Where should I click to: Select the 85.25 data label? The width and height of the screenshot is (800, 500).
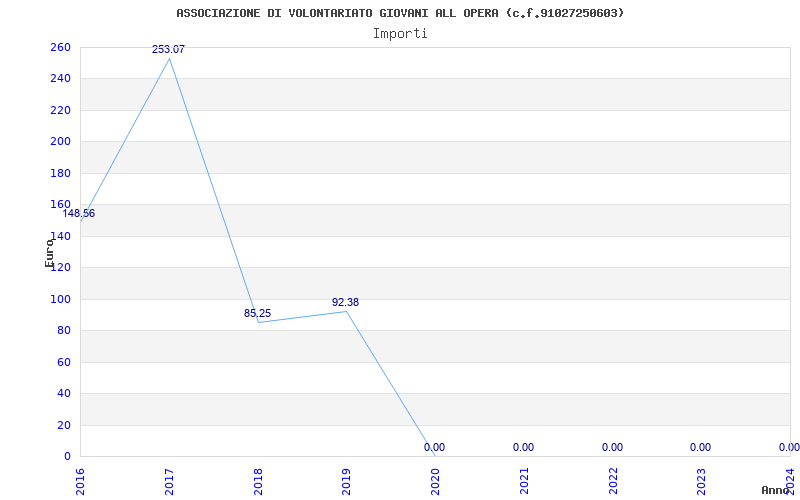257,313
